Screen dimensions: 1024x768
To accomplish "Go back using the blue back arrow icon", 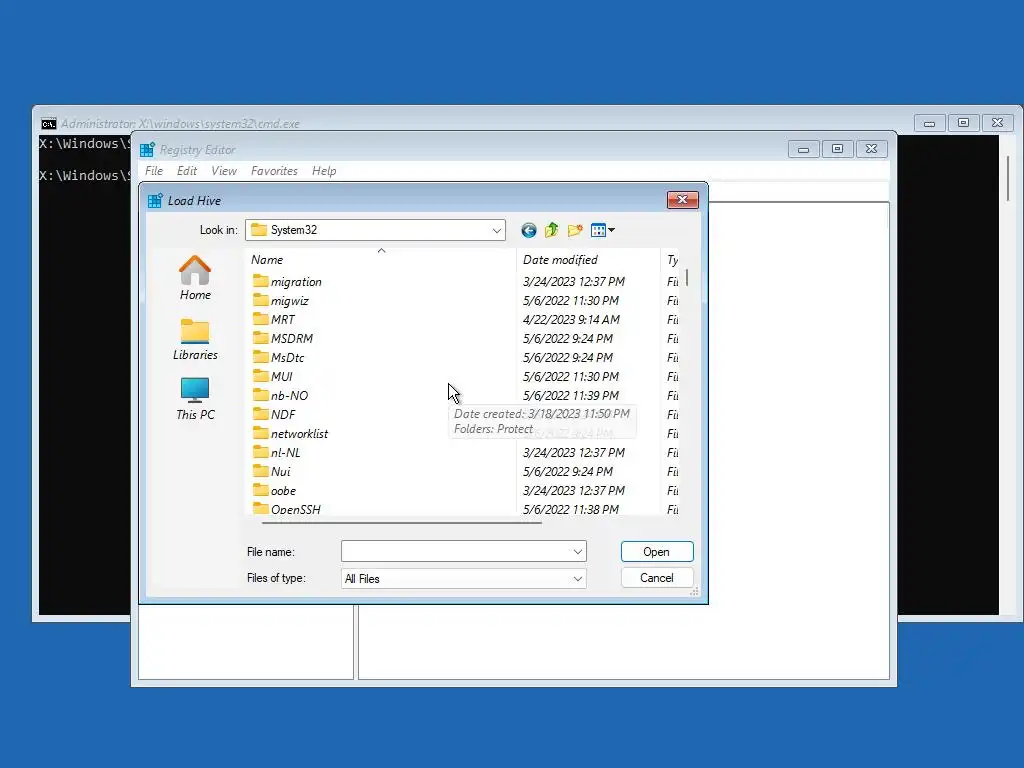I will coord(529,230).
